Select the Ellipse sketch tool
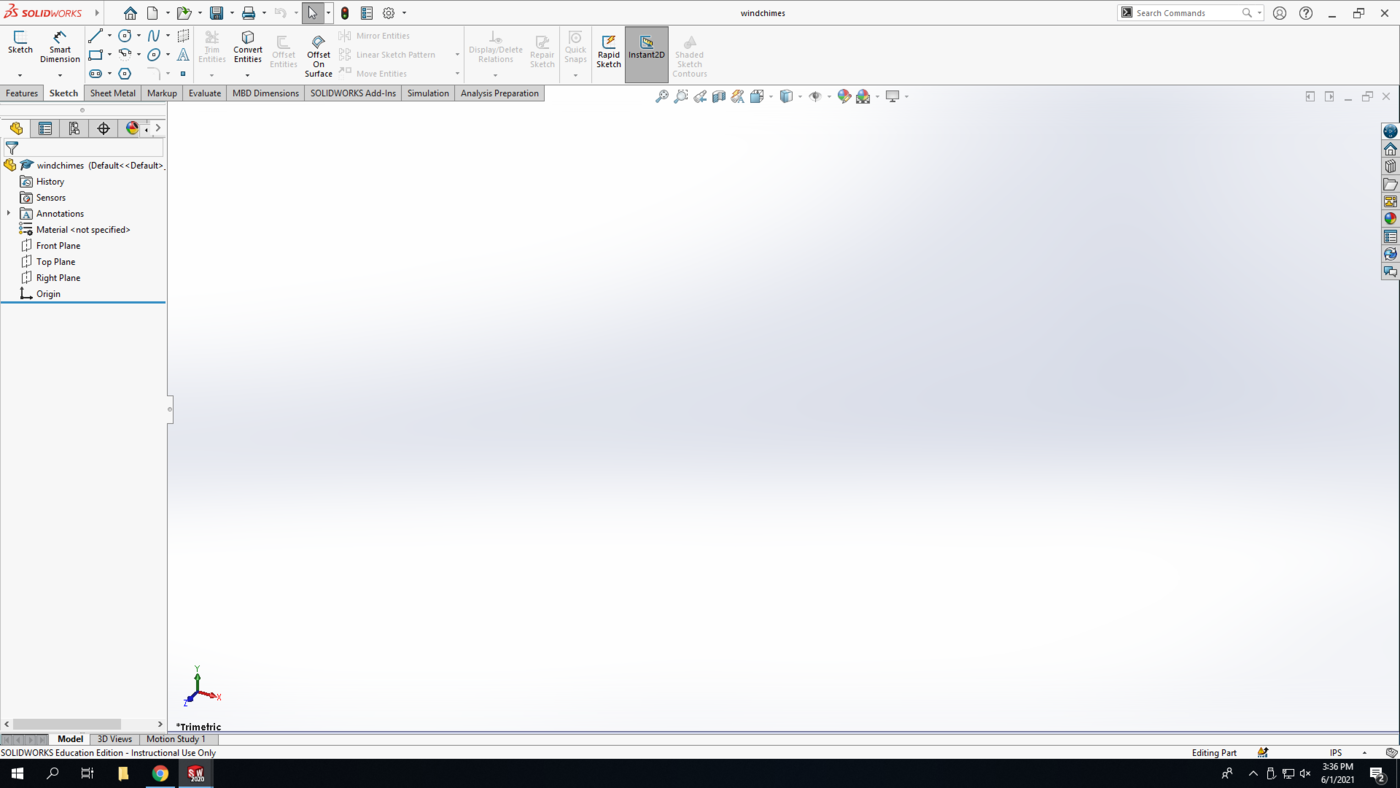 pos(154,55)
